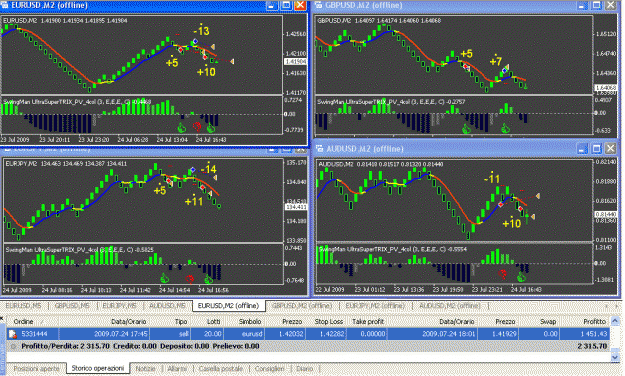
Task: Open the Consiglieri terminal tab
Action: coord(269,369)
